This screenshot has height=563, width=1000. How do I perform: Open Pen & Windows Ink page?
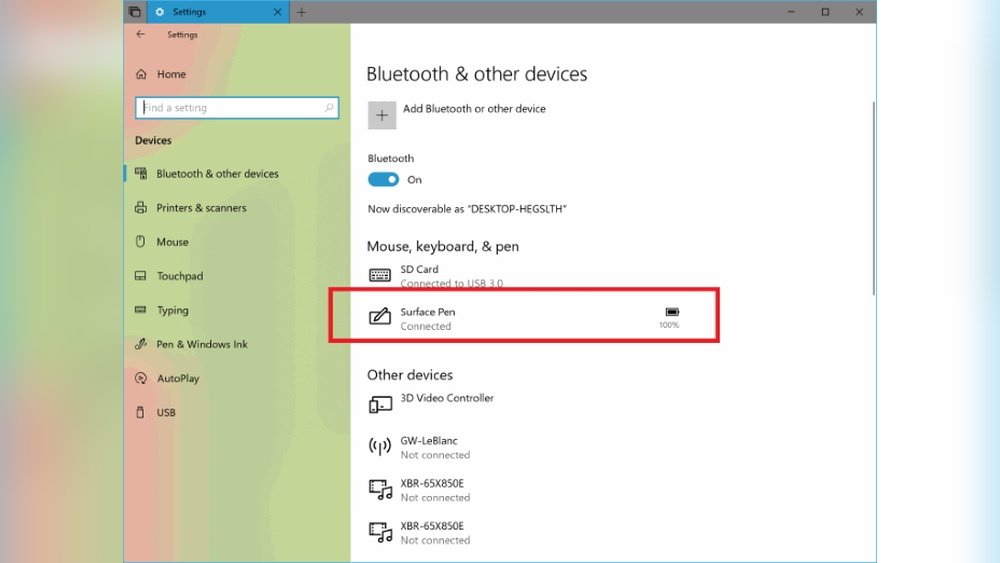202,344
